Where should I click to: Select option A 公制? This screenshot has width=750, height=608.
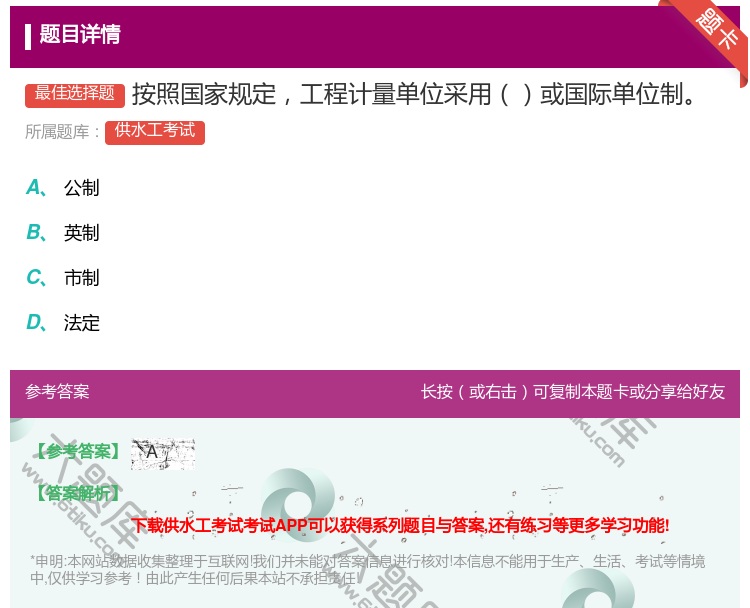point(63,188)
